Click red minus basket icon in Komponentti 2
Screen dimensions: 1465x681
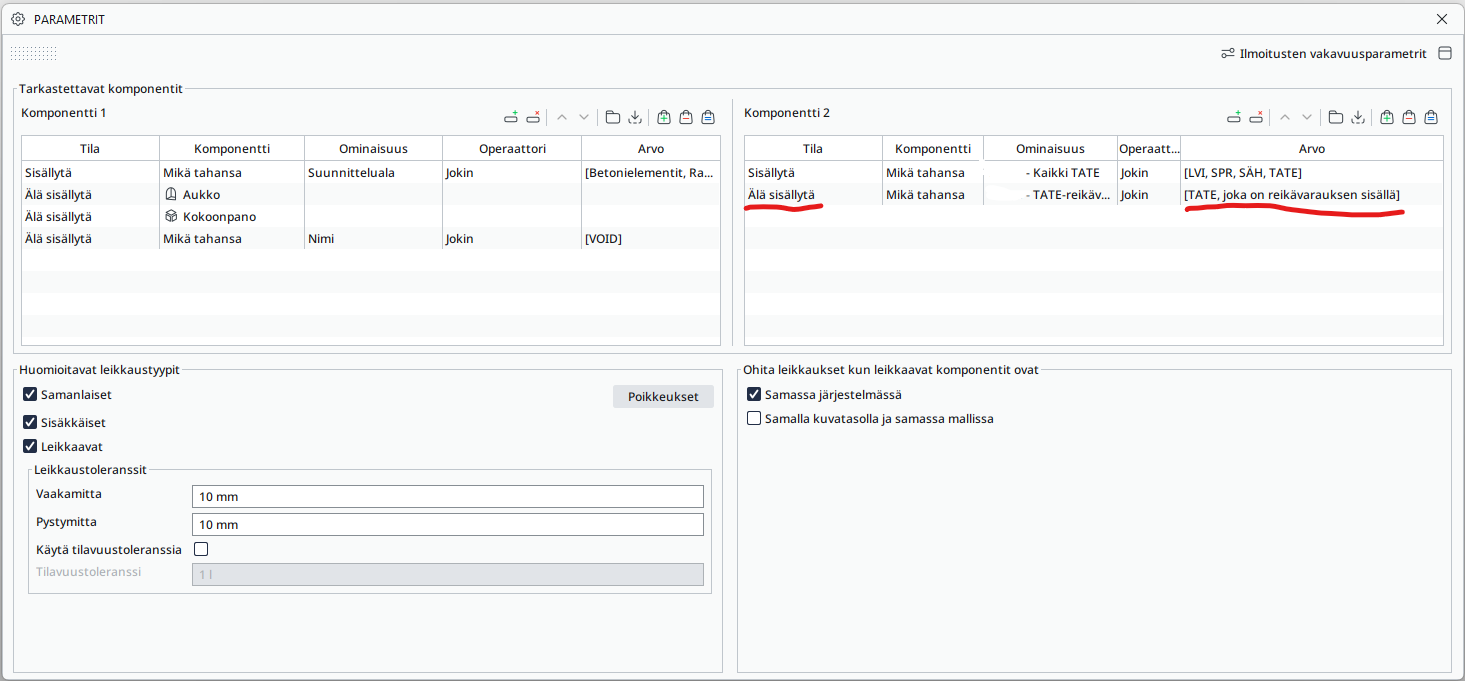pyautogui.click(x=1409, y=117)
